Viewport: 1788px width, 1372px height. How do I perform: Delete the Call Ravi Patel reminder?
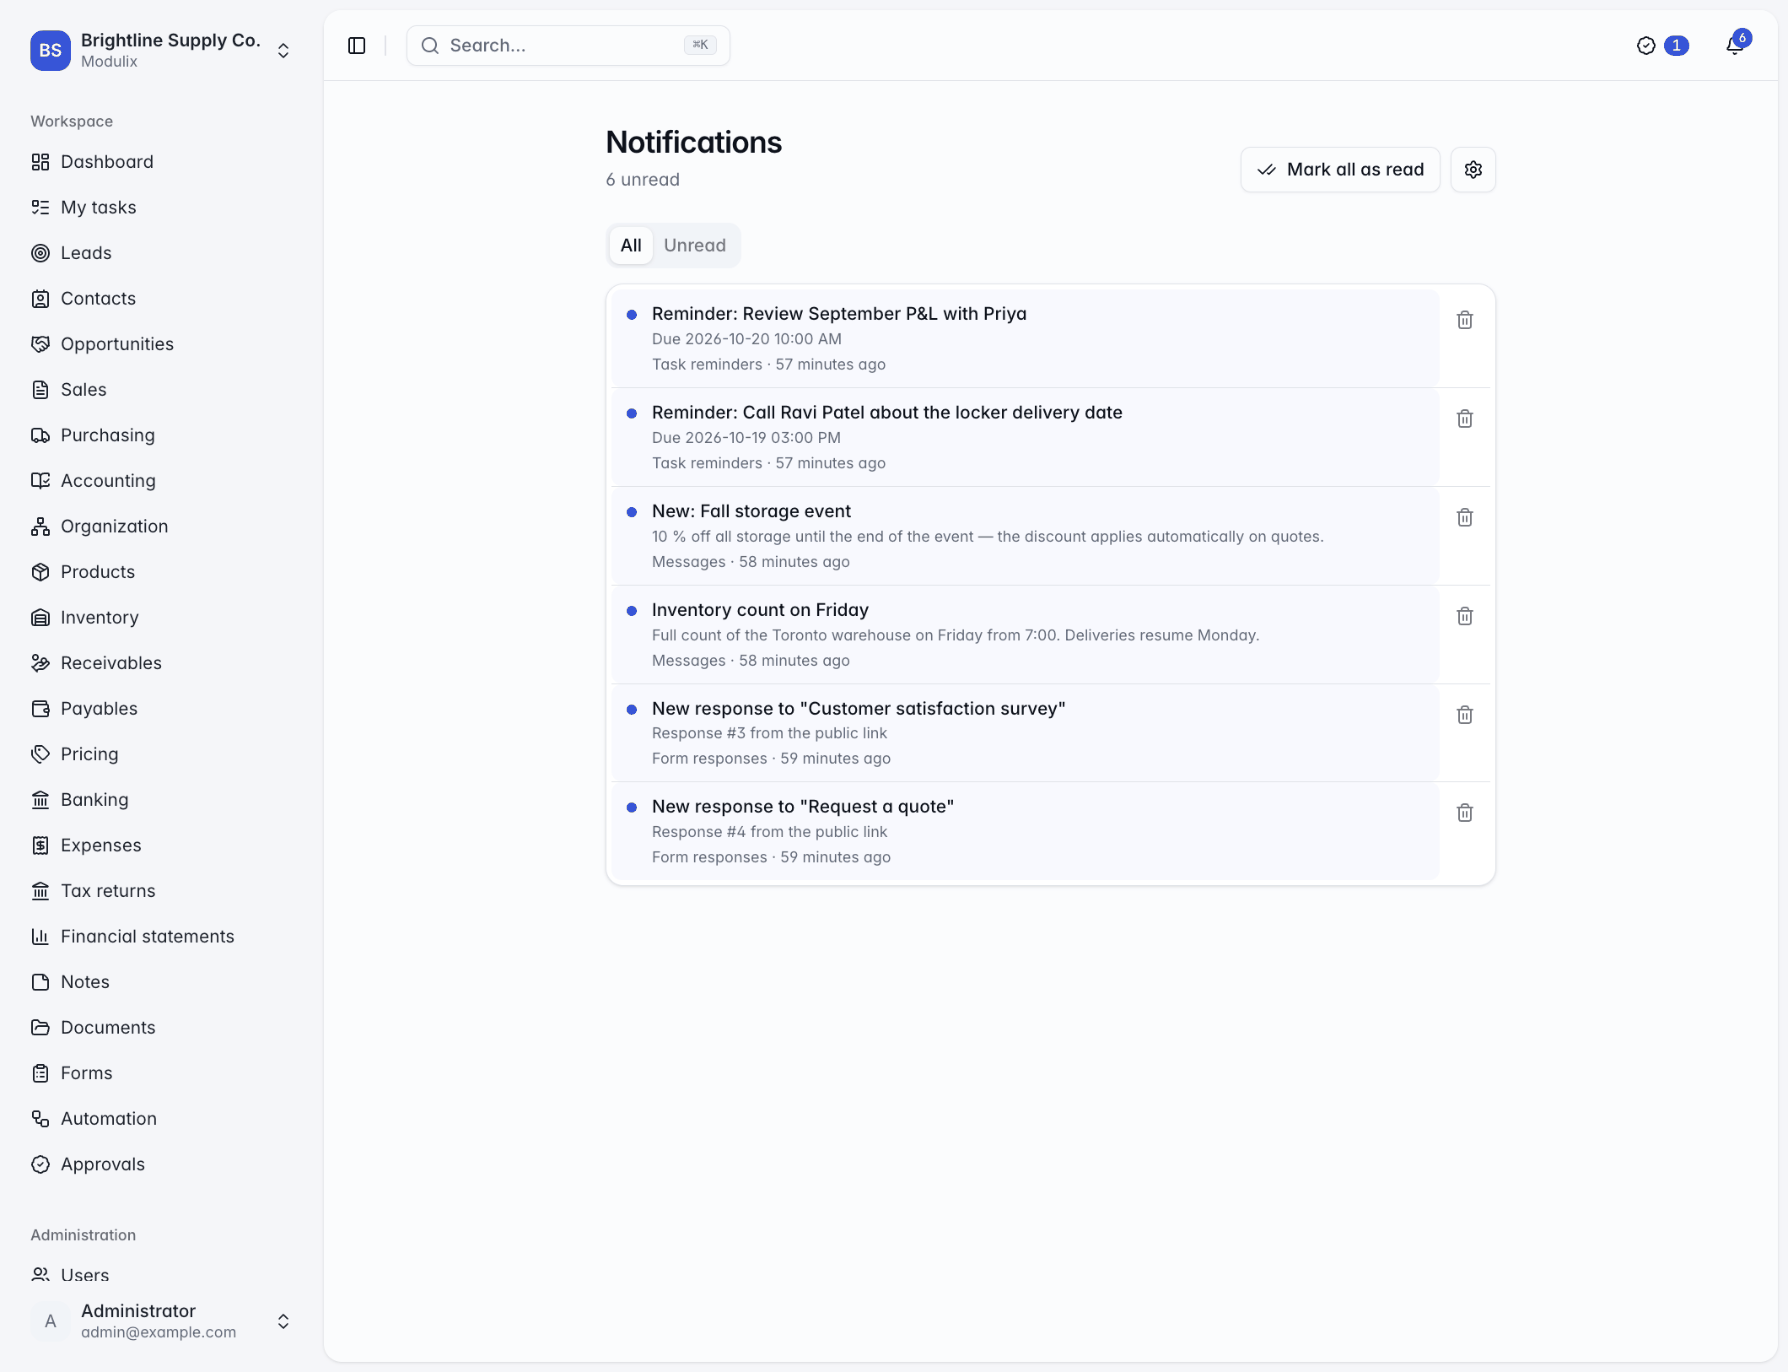(1465, 419)
